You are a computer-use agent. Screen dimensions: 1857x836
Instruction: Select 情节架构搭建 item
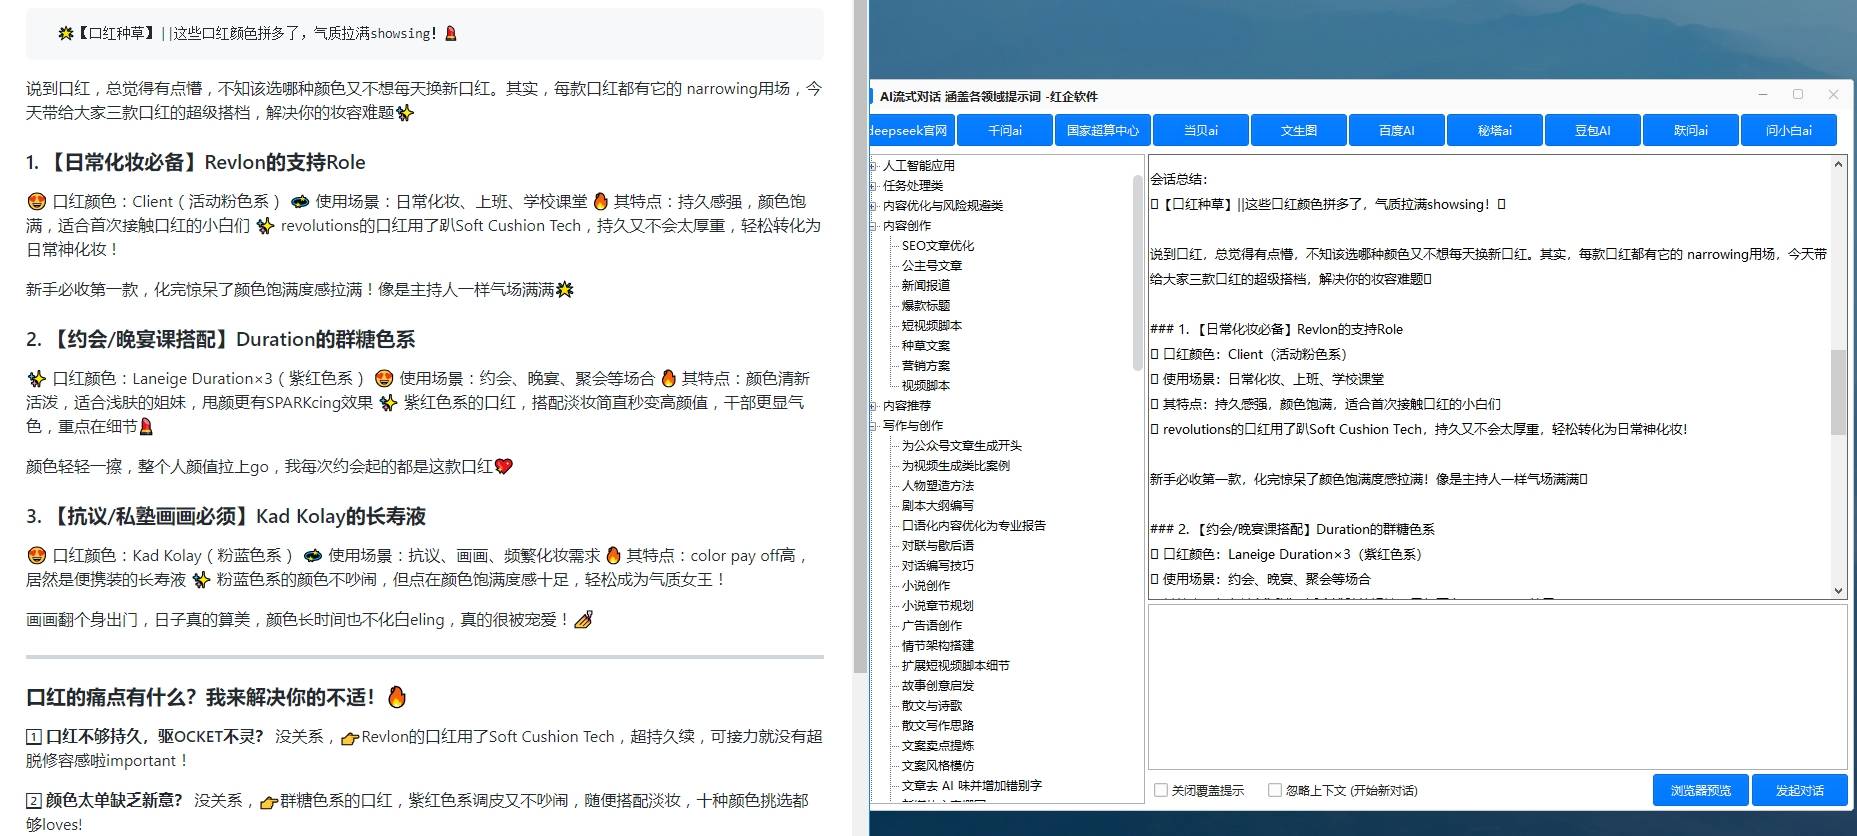point(938,646)
